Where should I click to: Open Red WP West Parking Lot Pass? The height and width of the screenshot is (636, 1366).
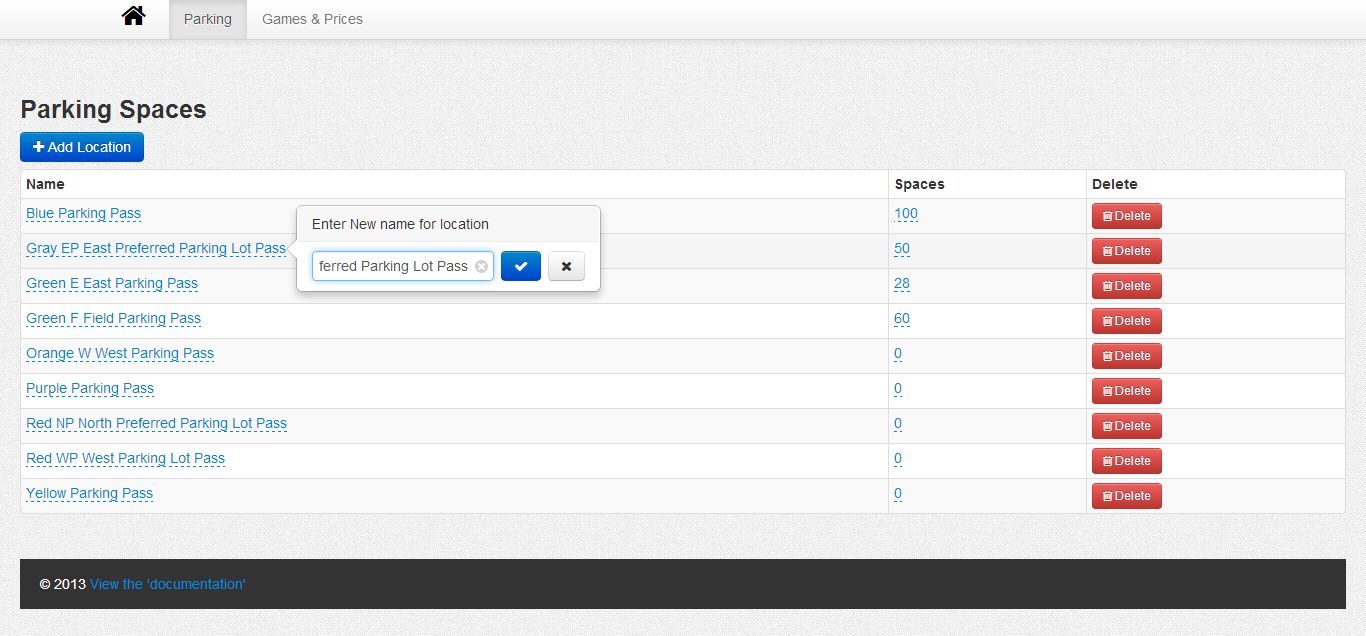pos(125,458)
